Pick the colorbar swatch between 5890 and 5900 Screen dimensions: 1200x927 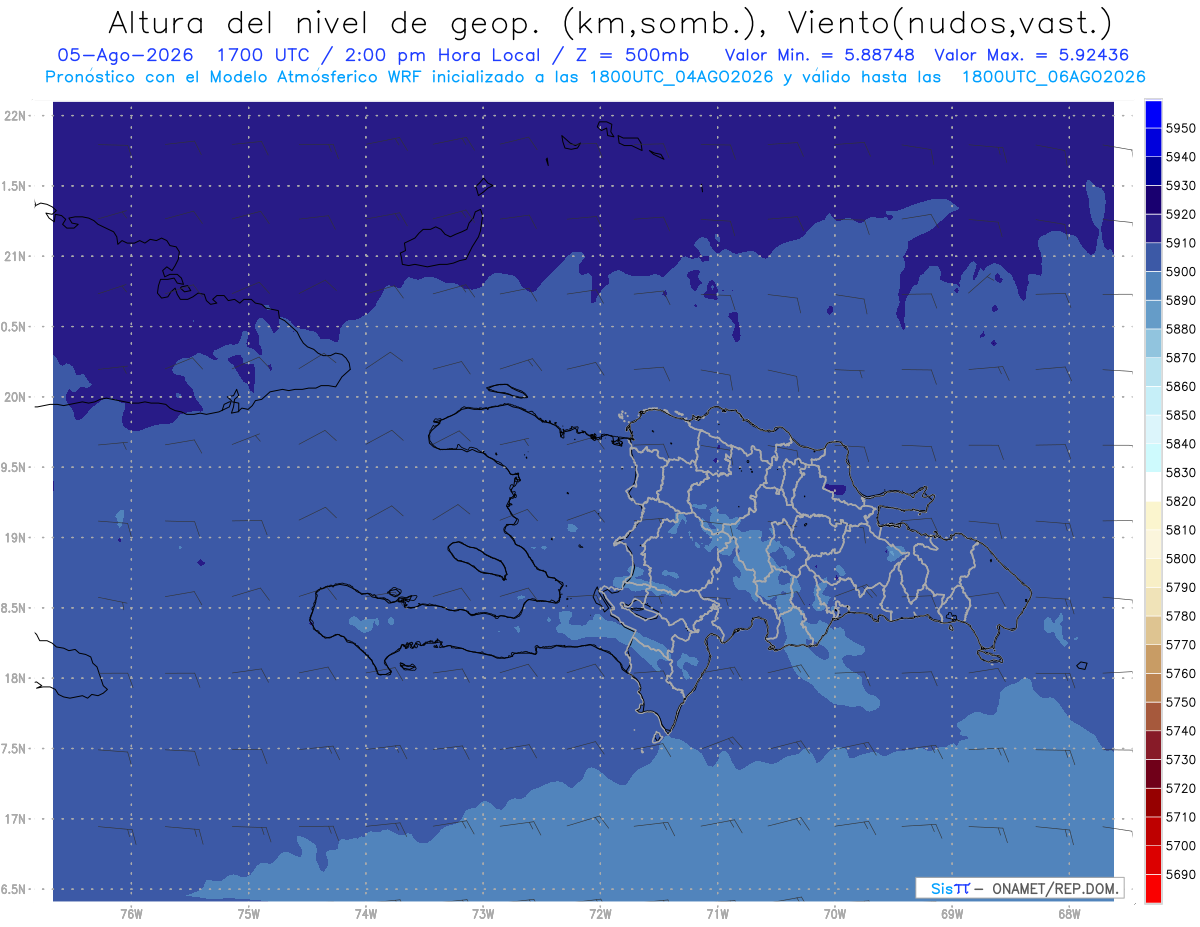pos(1153,286)
